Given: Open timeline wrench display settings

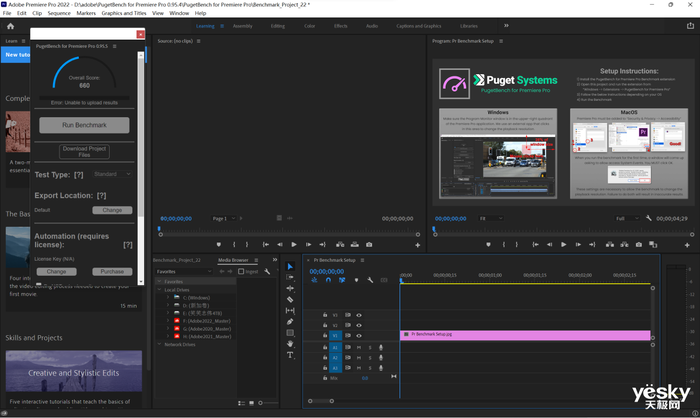Looking at the screenshot, I should (x=370, y=280).
